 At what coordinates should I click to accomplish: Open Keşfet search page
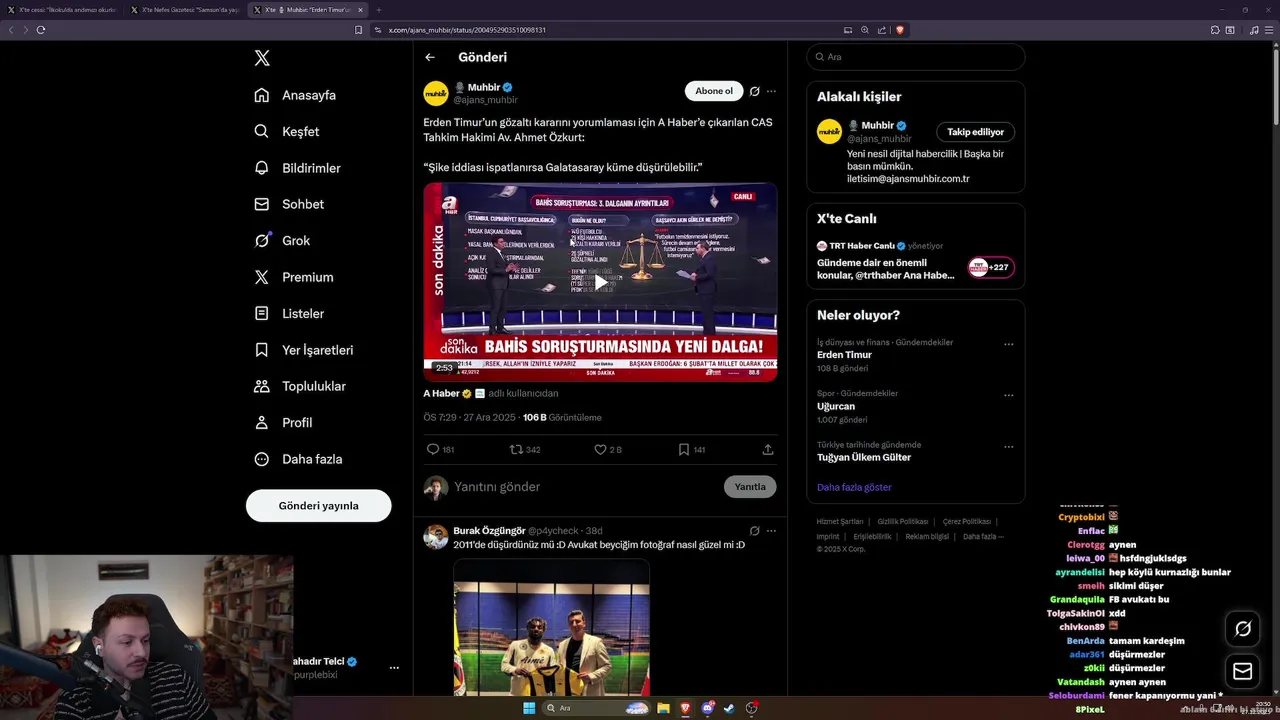287,131
